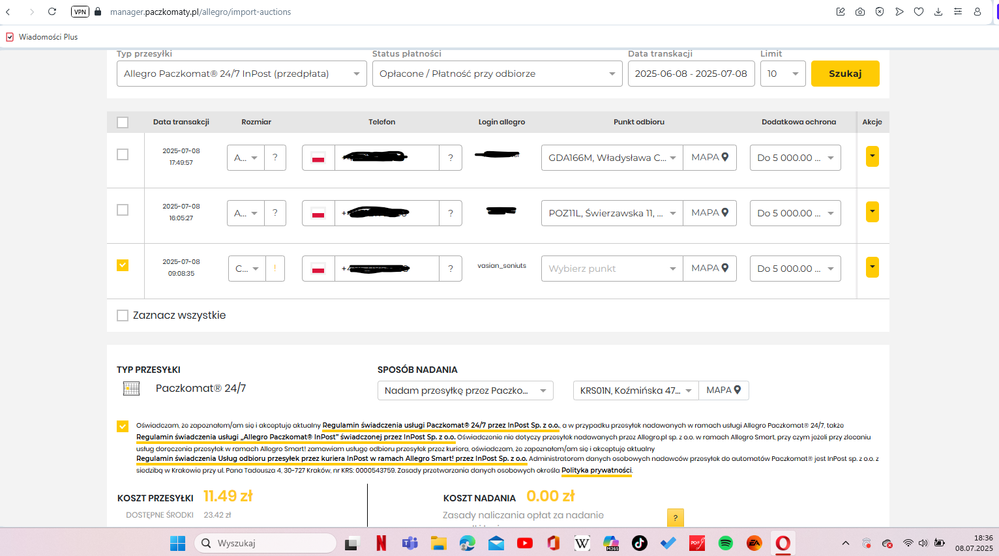Reload the page
This screenshot has height=556, width=999.
[52, 11]
